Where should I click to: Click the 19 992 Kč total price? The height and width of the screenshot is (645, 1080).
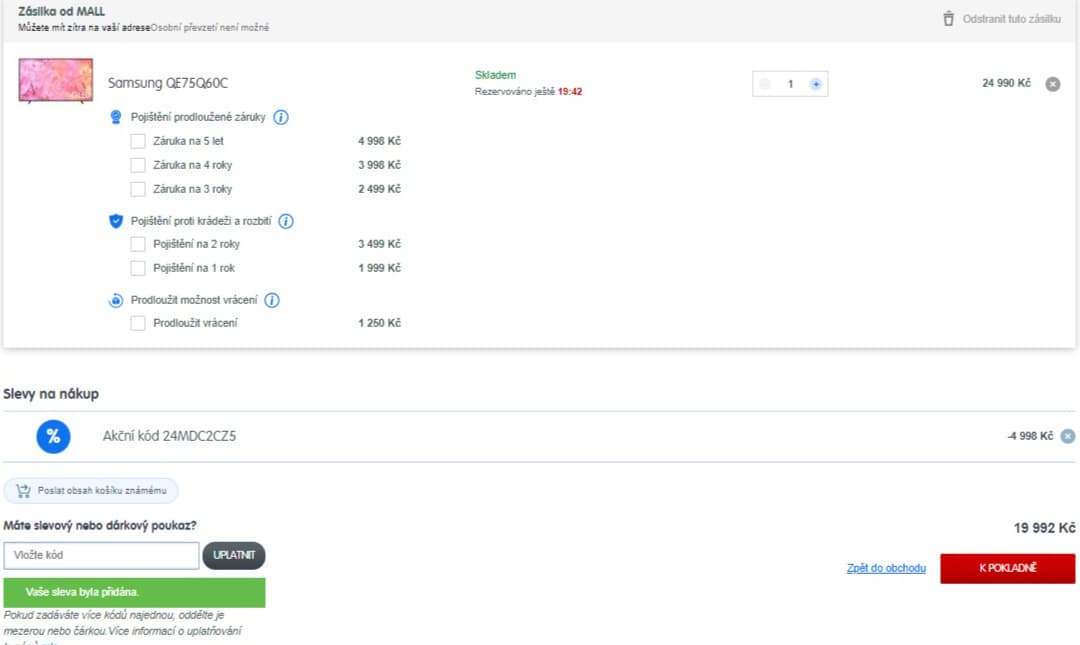pos(1044,528)
